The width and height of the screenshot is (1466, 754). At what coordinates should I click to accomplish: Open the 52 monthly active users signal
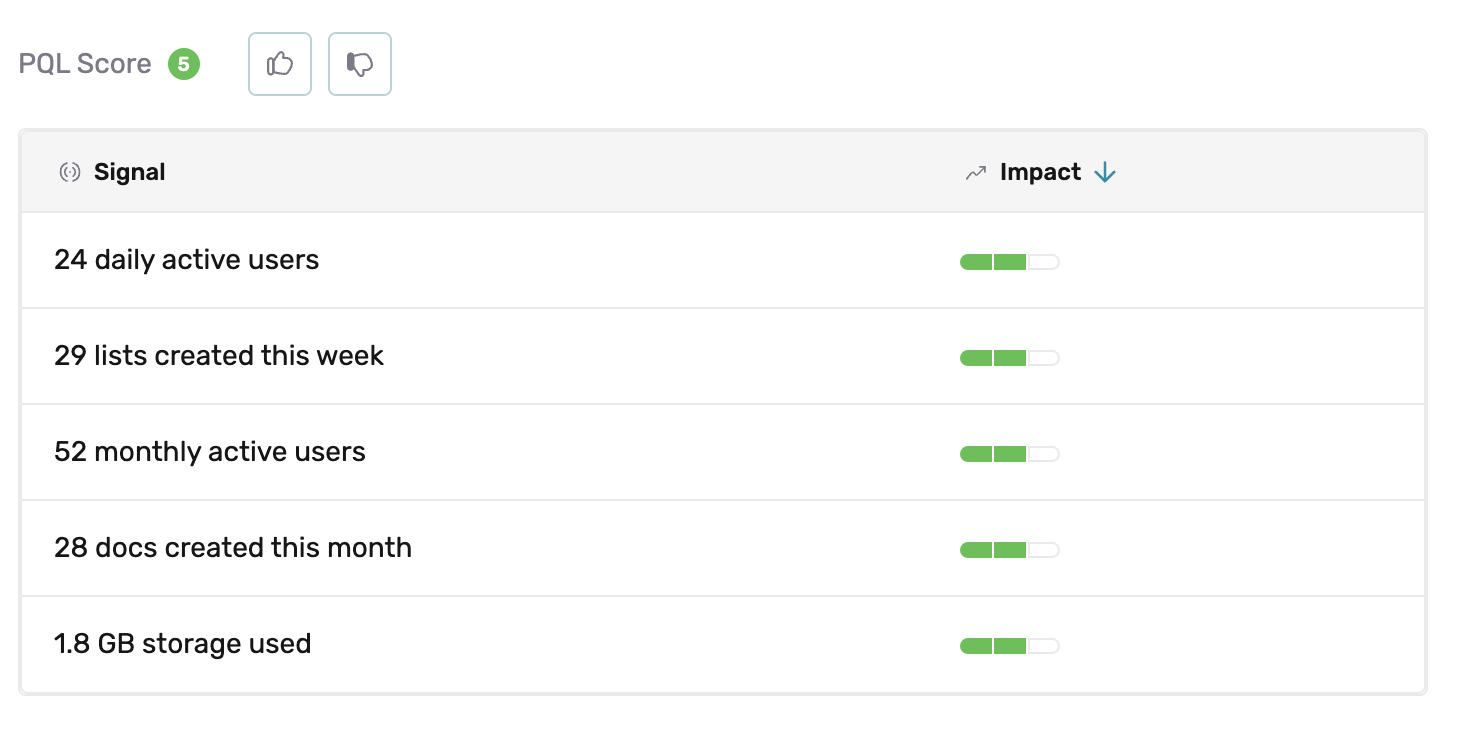coord(210,452)
